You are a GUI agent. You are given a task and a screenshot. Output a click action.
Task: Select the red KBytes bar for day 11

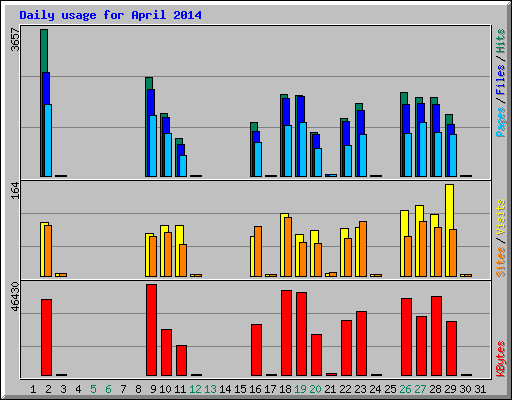(181, 360)
